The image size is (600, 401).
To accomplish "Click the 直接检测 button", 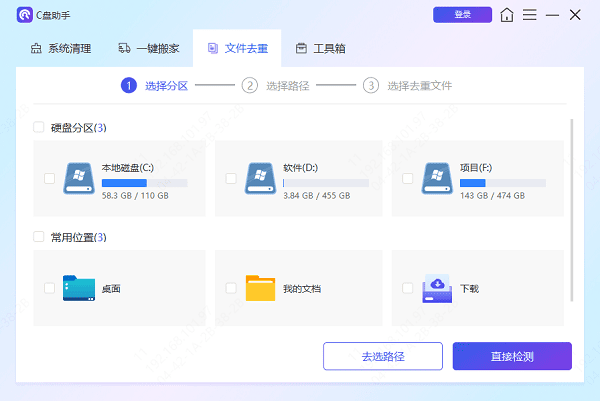I will pos(511,356).
